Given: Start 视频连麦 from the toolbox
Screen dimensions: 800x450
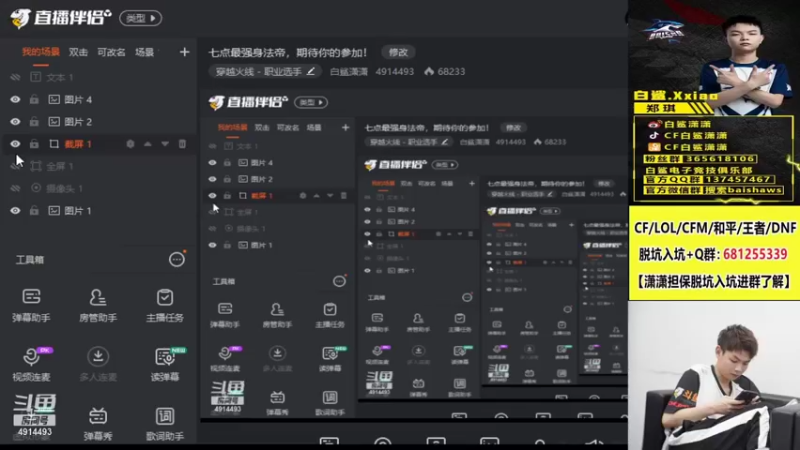Looking at the screenshot, I should (31, 364).
